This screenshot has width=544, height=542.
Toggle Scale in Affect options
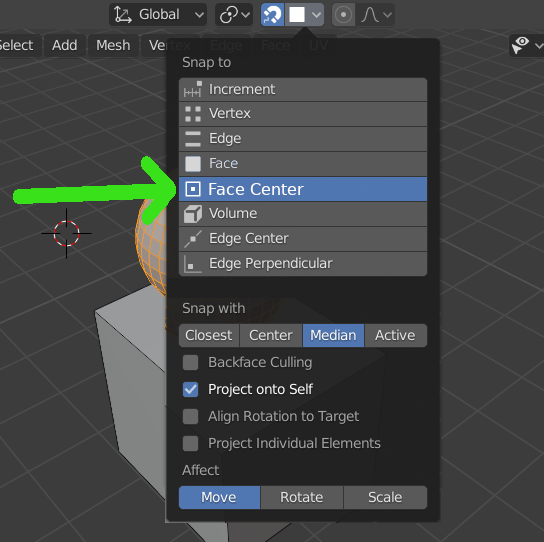385,498
